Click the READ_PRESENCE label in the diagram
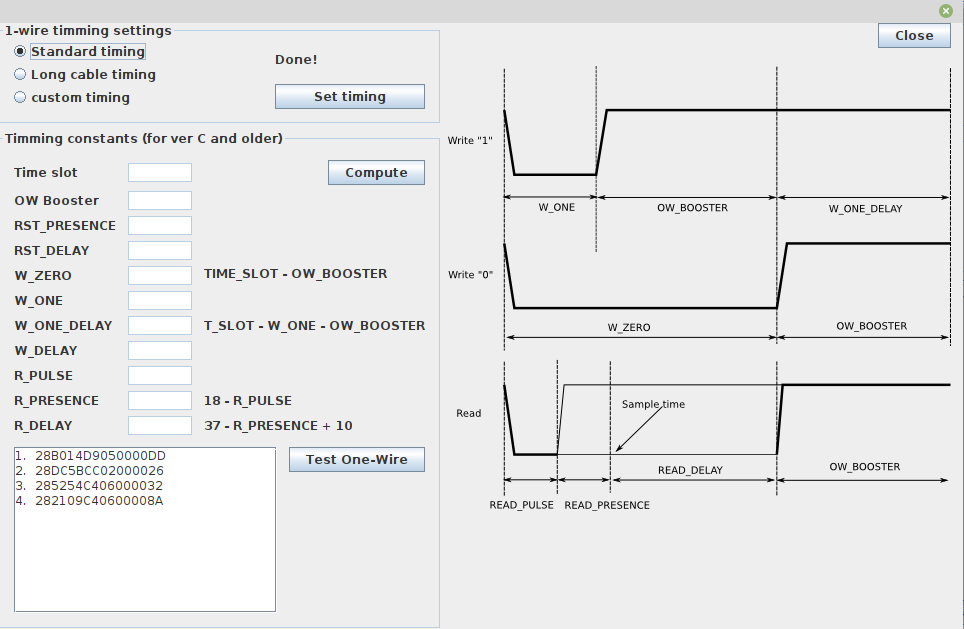964x629 pixels. pos(607,505)
